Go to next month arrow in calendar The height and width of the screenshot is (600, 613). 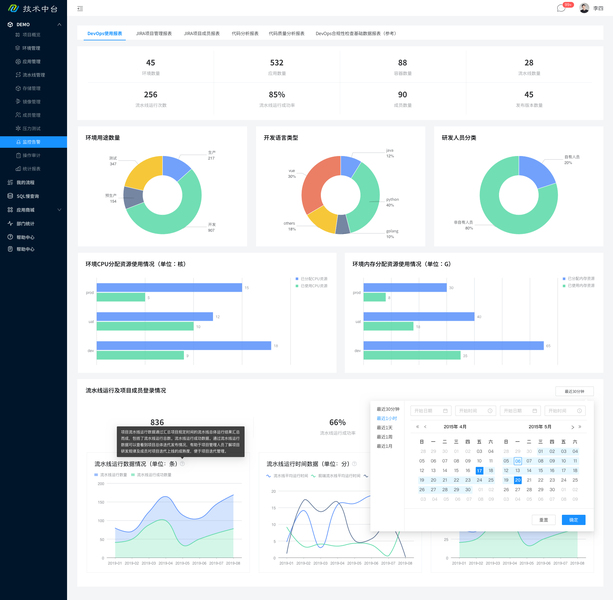pos(573,427)
